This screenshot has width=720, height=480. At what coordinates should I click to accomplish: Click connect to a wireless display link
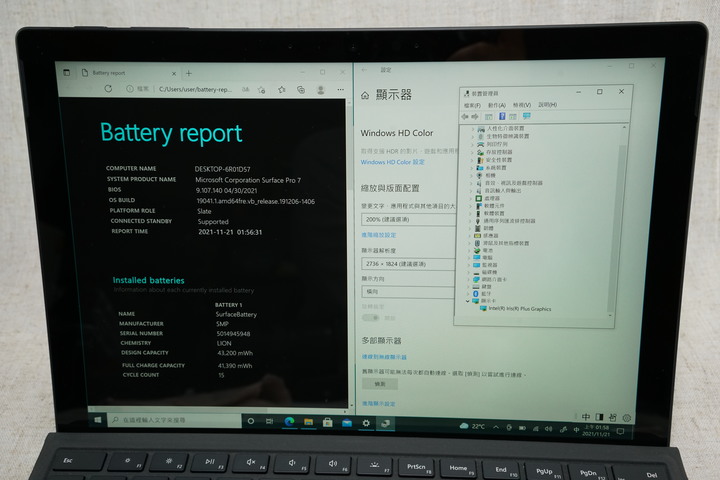(x=384, y=356)
